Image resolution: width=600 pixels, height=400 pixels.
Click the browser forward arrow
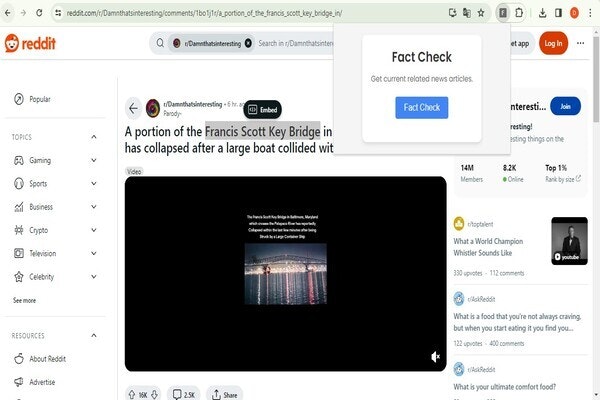pos(23,13)
